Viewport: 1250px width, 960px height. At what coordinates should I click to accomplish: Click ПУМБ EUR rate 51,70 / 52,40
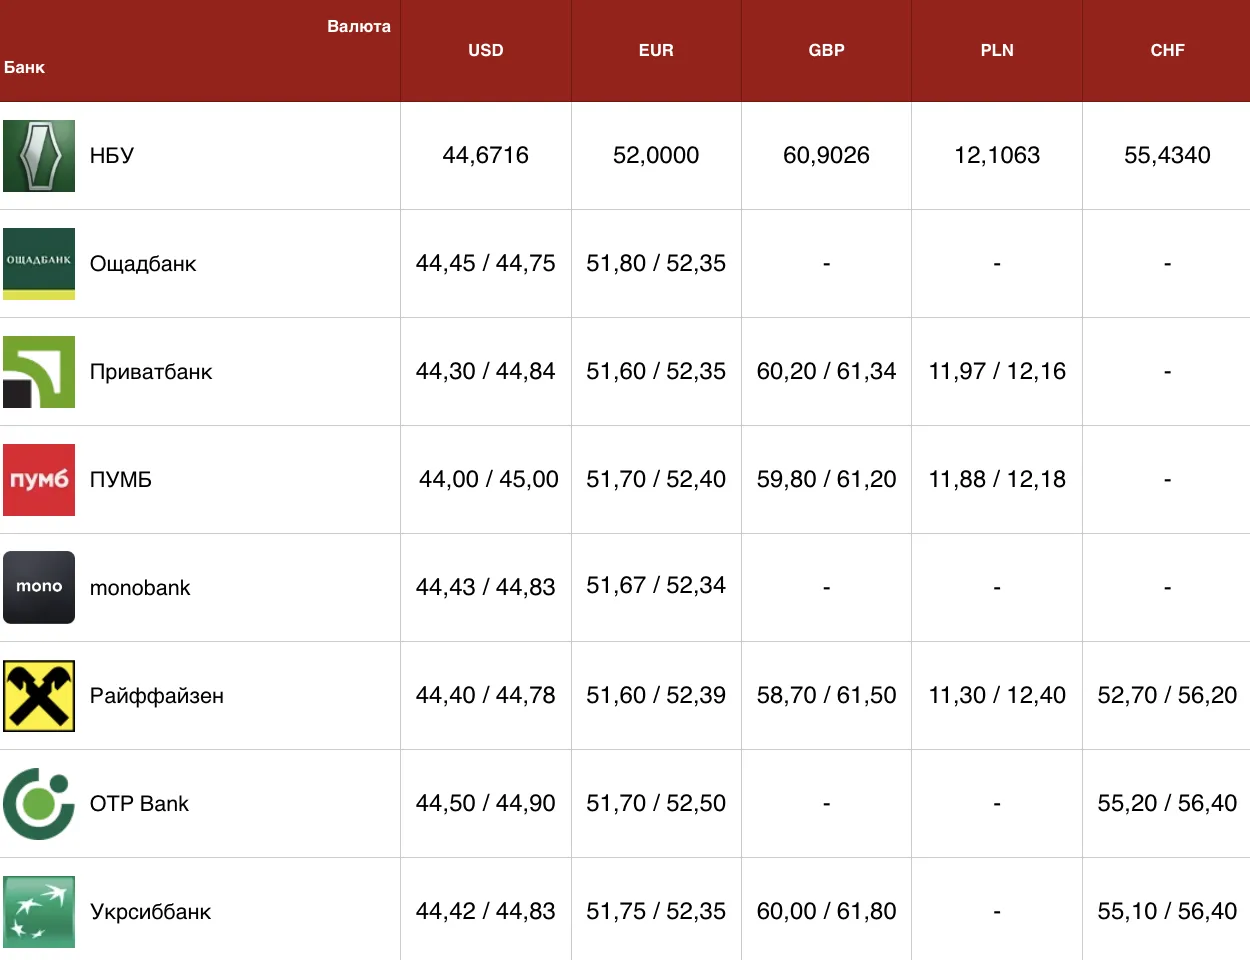click(x=656, y=480)
